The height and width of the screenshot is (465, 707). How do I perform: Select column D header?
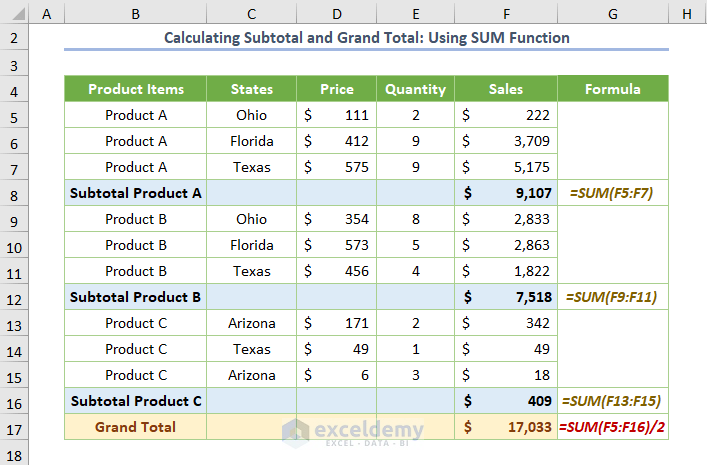pos(336,13)
